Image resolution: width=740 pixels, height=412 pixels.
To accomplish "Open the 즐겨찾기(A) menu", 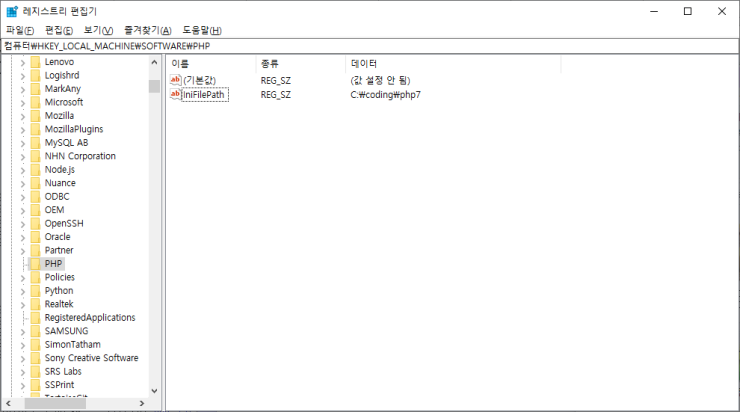I will coord(147,30).
